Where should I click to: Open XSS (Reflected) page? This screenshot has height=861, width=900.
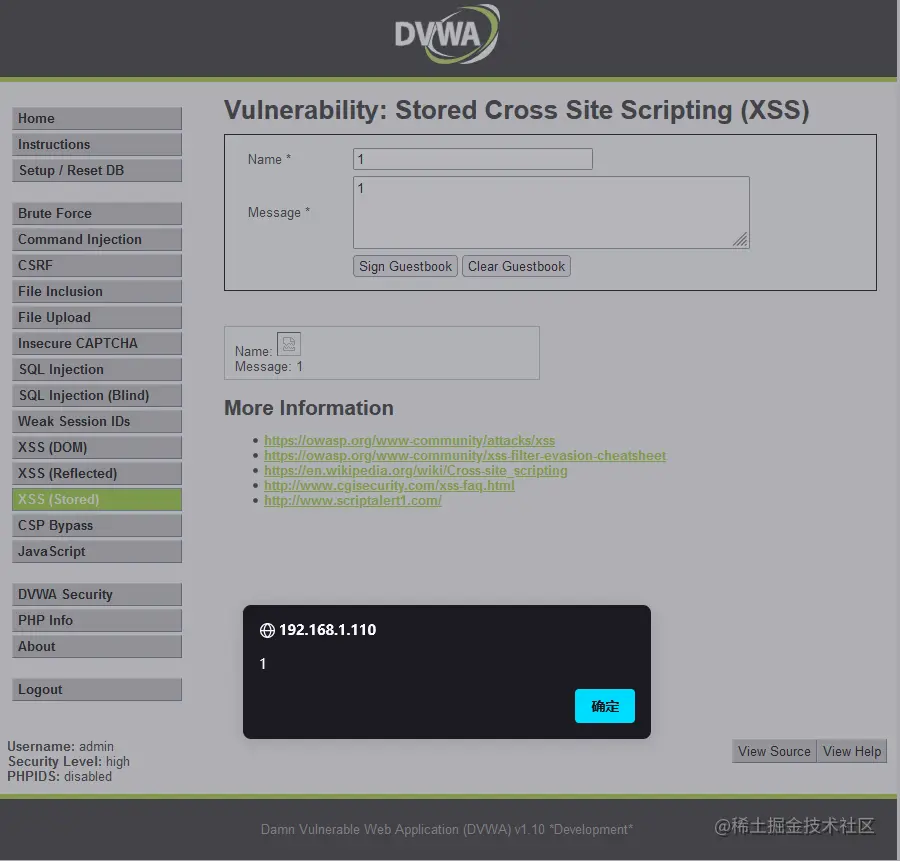point(97,474)
